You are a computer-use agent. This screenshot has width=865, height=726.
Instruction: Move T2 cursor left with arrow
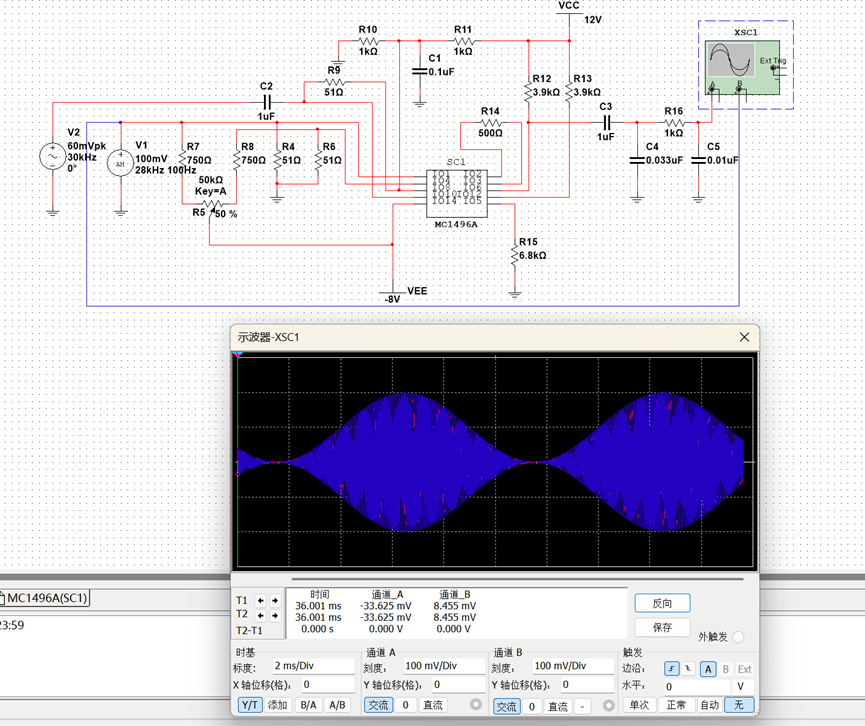(260, 615)
